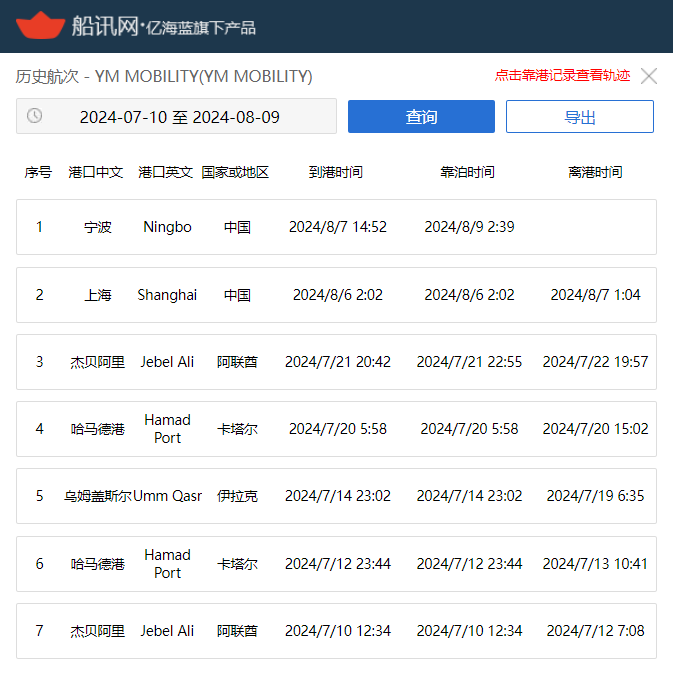Viewport: 673px width, 693px height.
Task: Click the 伊拉克 country cell
Action: (237, 496)
